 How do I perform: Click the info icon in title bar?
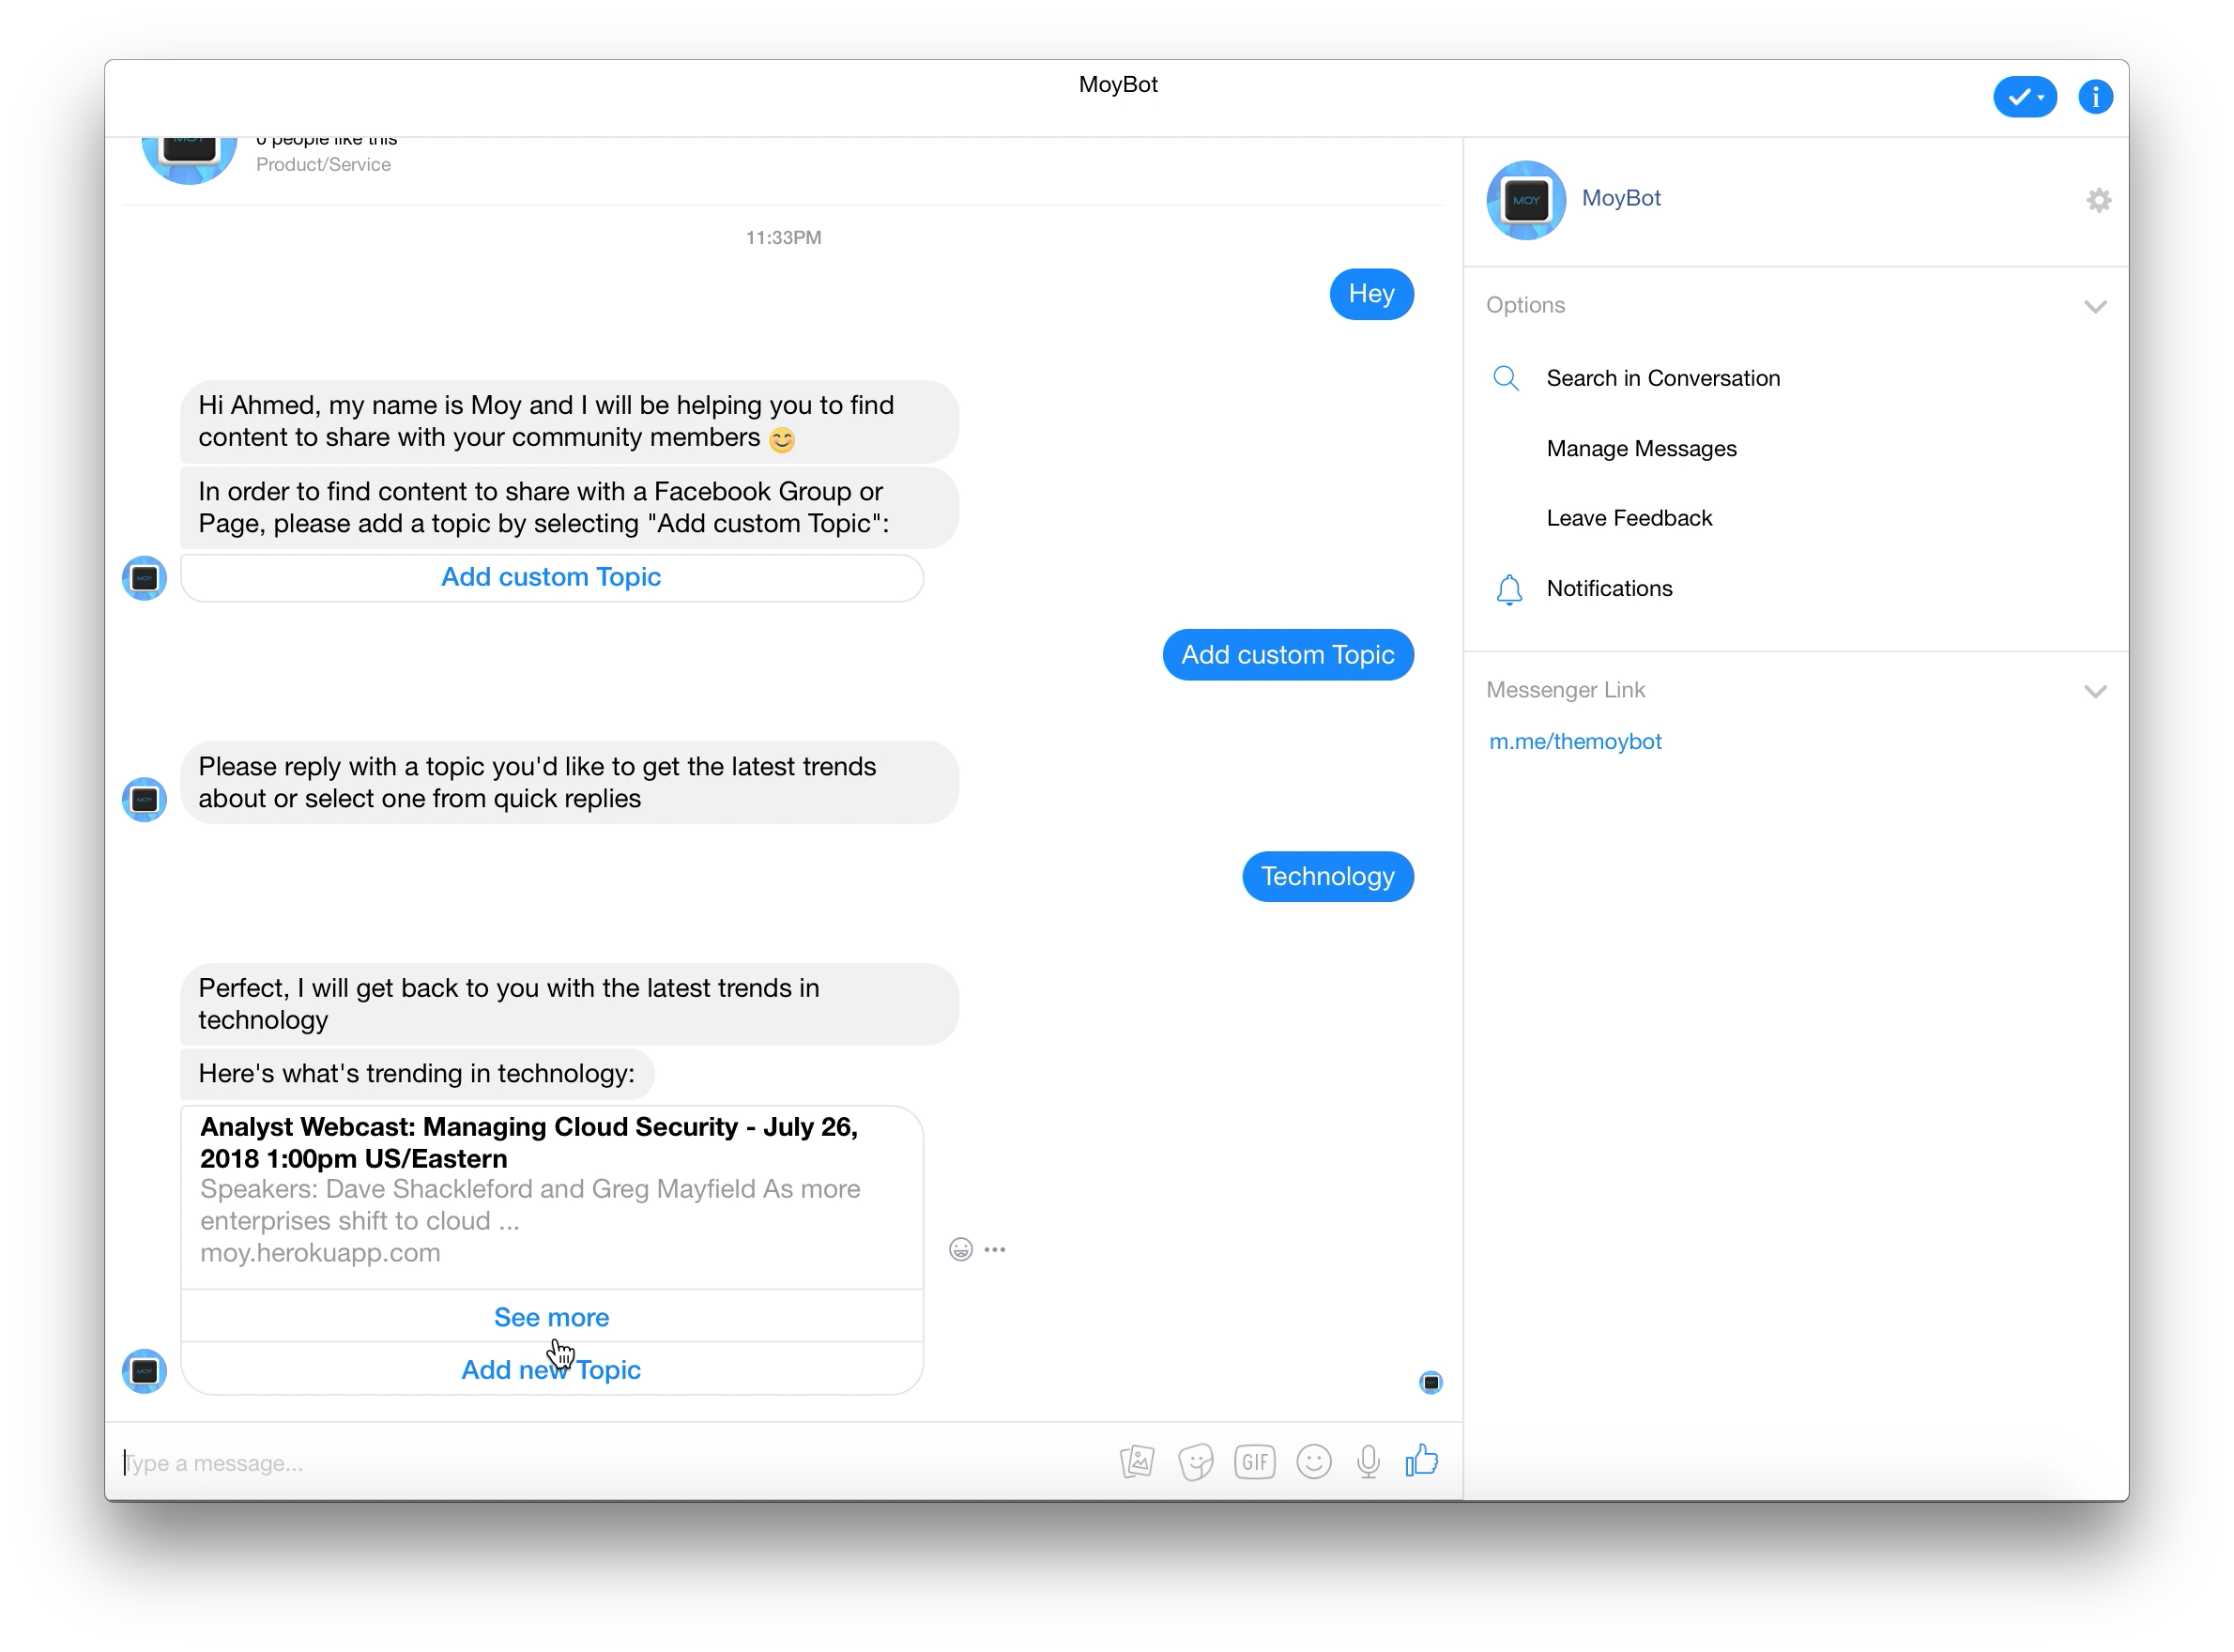tap(2095, 97)
